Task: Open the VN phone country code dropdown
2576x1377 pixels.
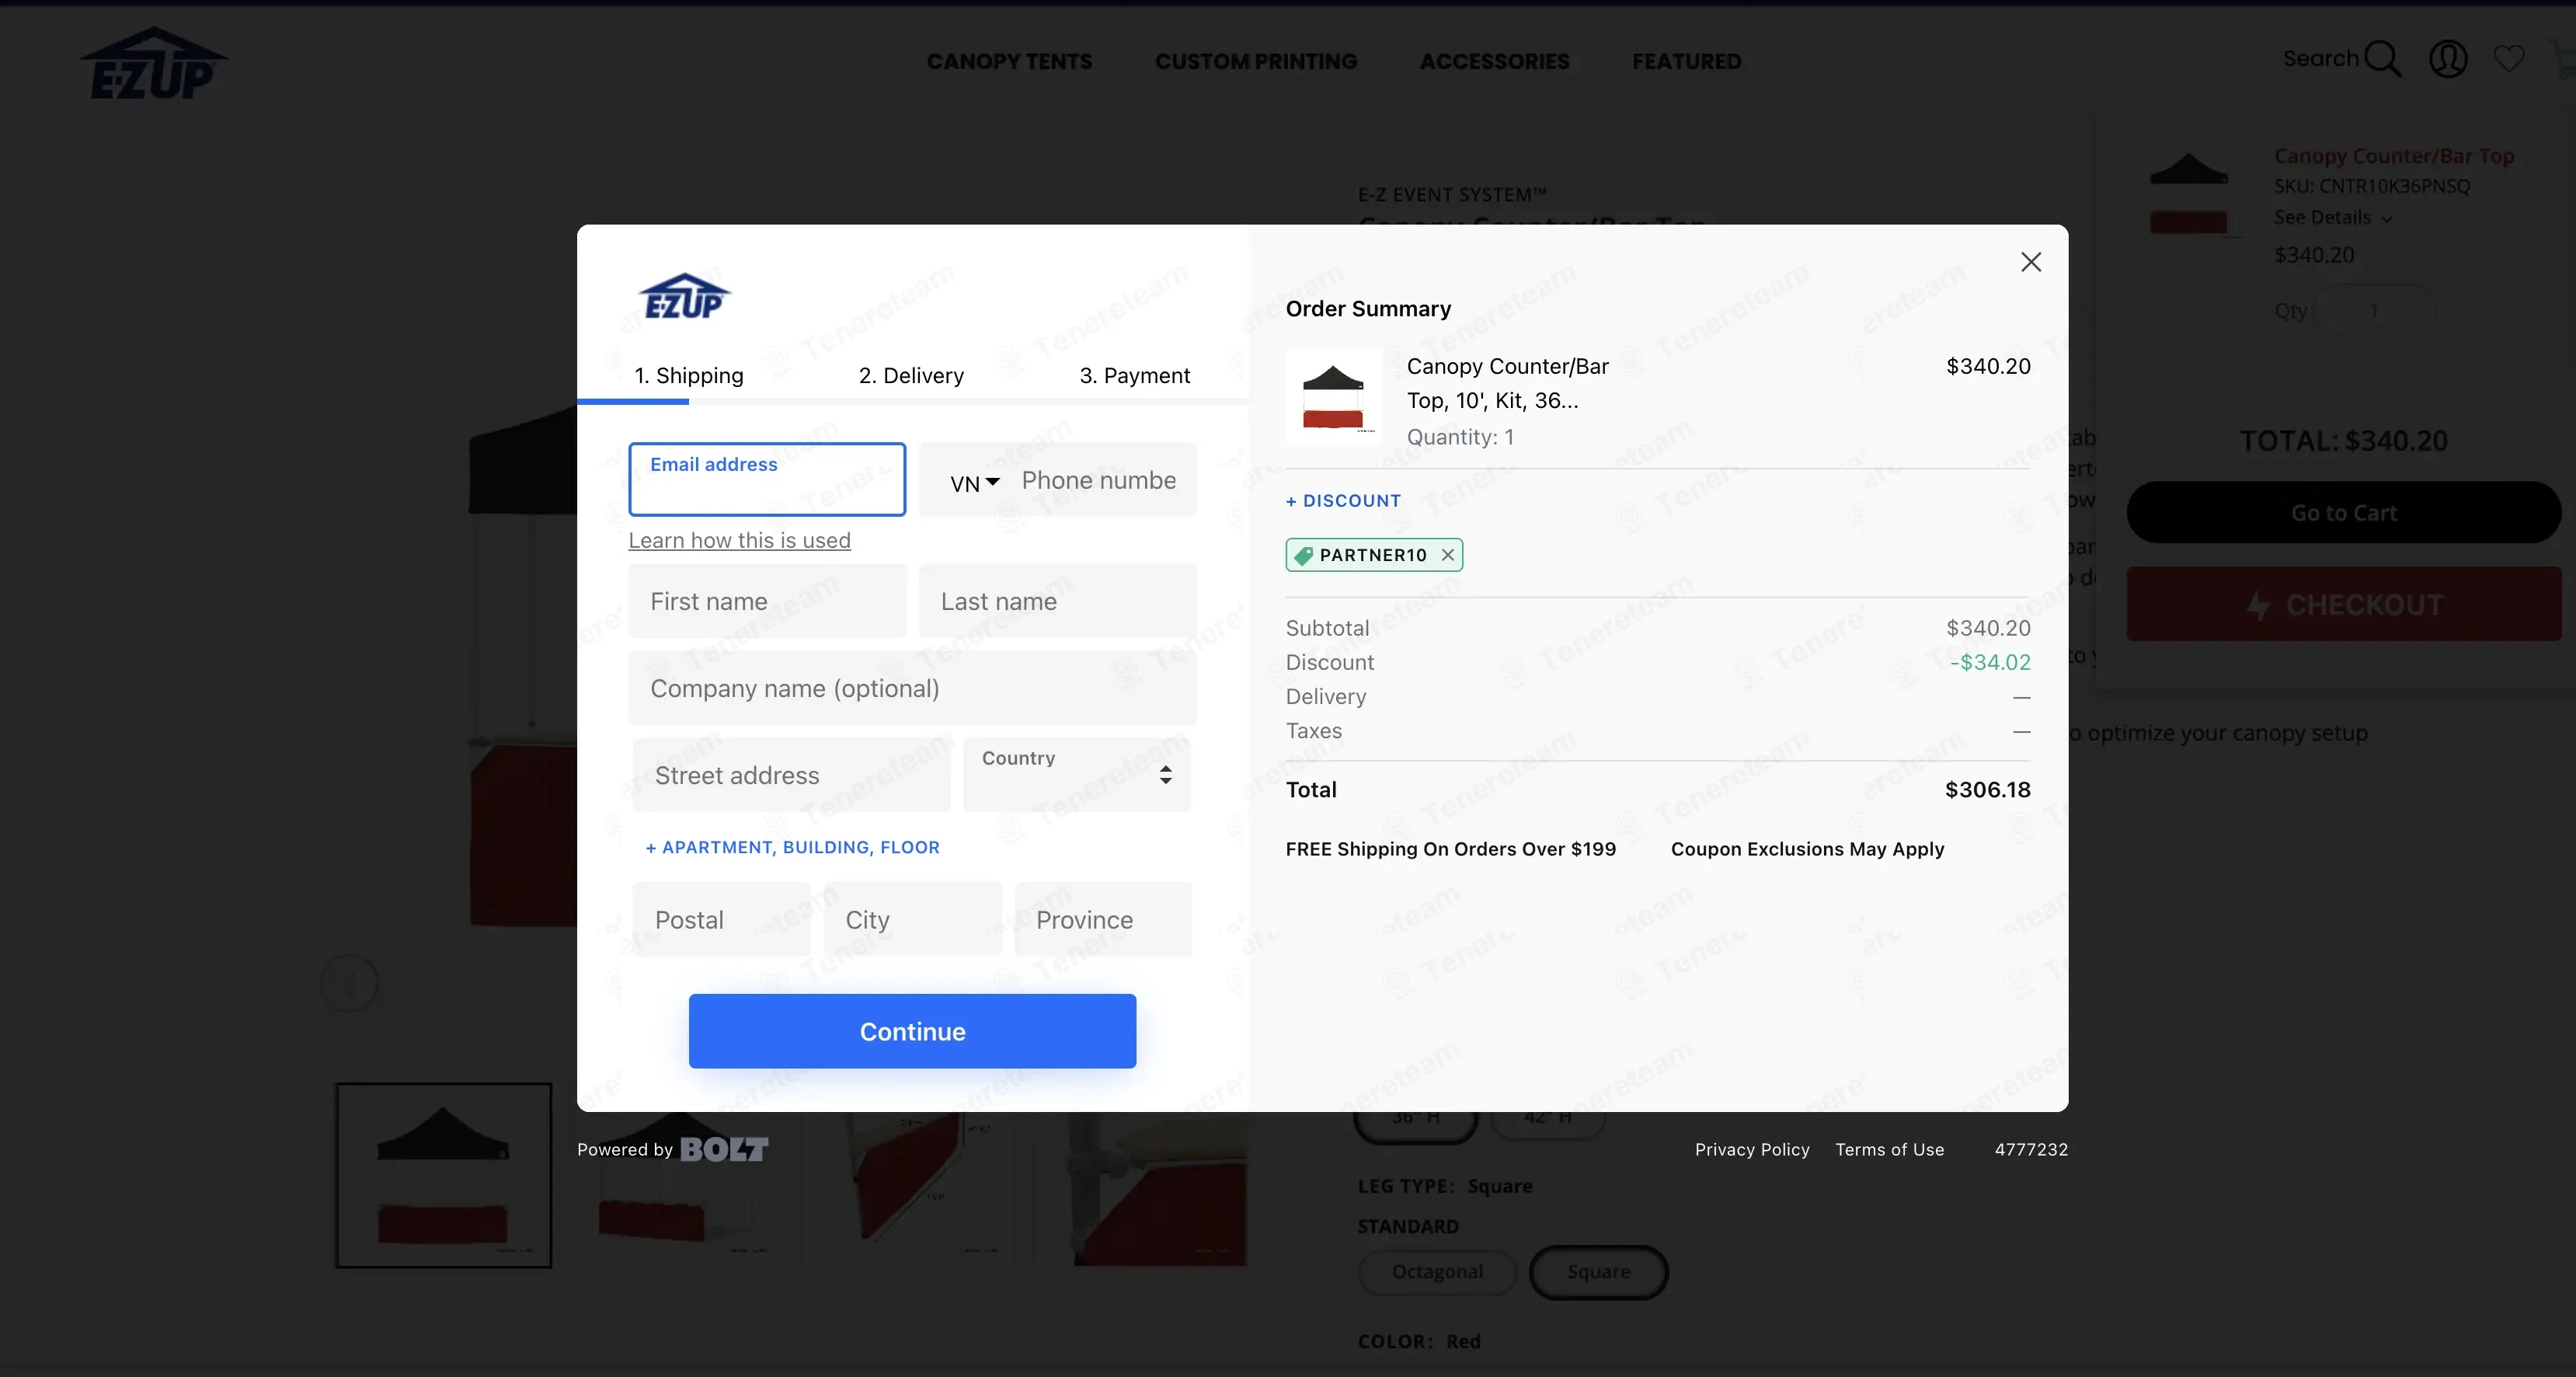Action: coord(975,483)
